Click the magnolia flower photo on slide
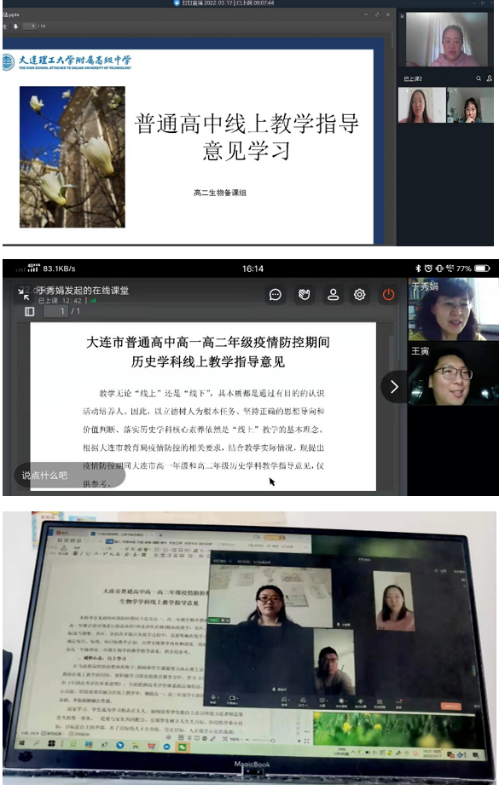 (73, 157)
